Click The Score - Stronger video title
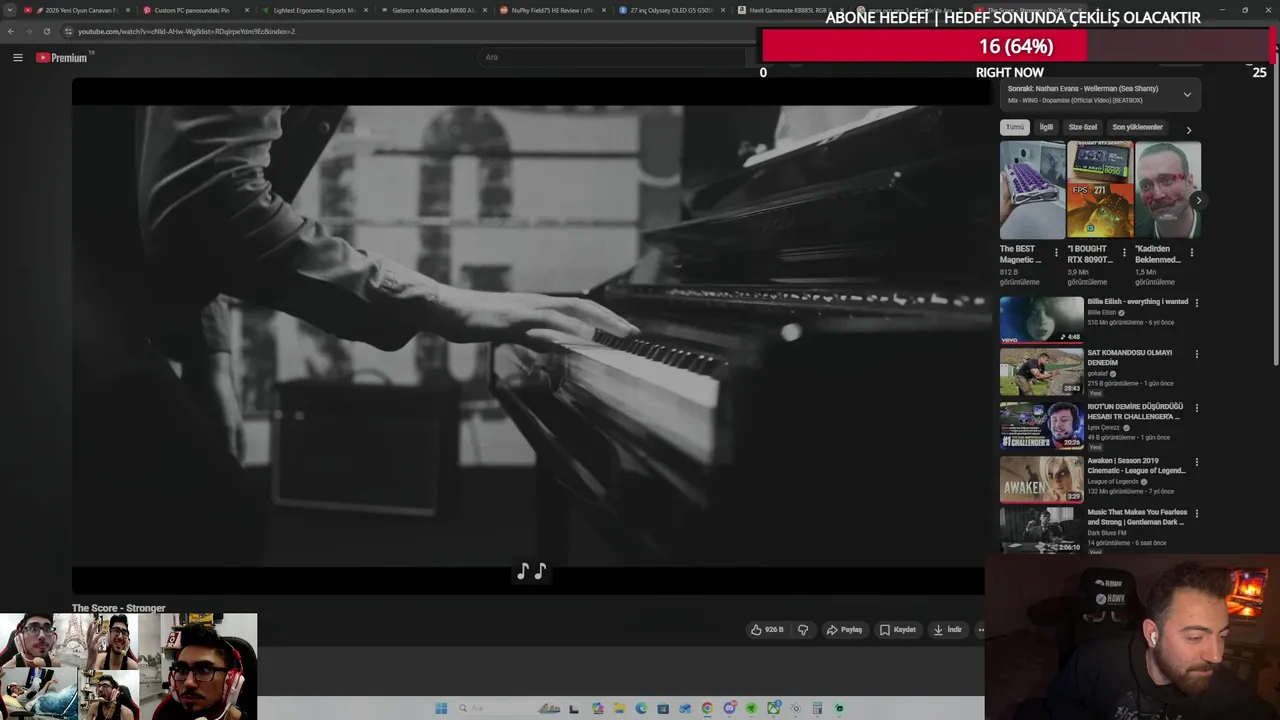The height and width of the screenshot is (720, 1280). pos(118,608)
